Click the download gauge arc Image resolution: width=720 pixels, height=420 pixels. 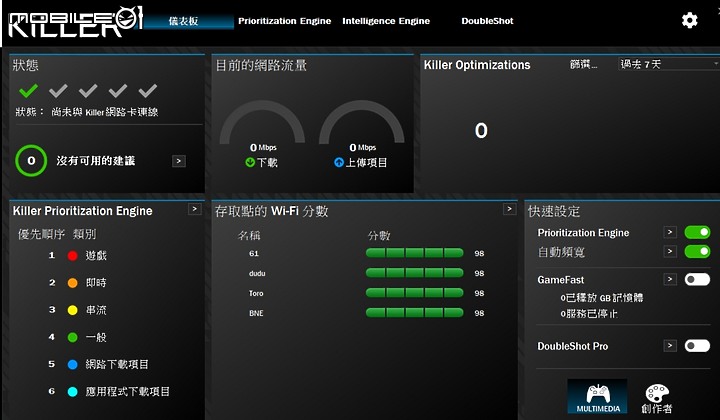[x=262, y=122]
